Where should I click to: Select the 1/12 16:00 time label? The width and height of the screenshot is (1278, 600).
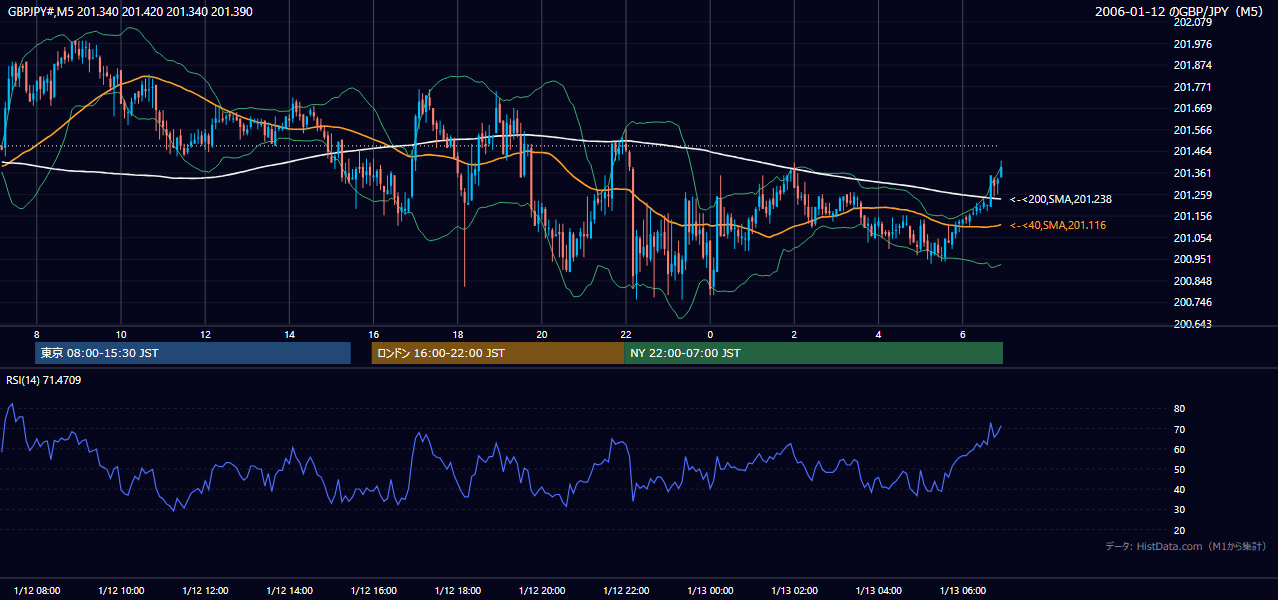375,590
